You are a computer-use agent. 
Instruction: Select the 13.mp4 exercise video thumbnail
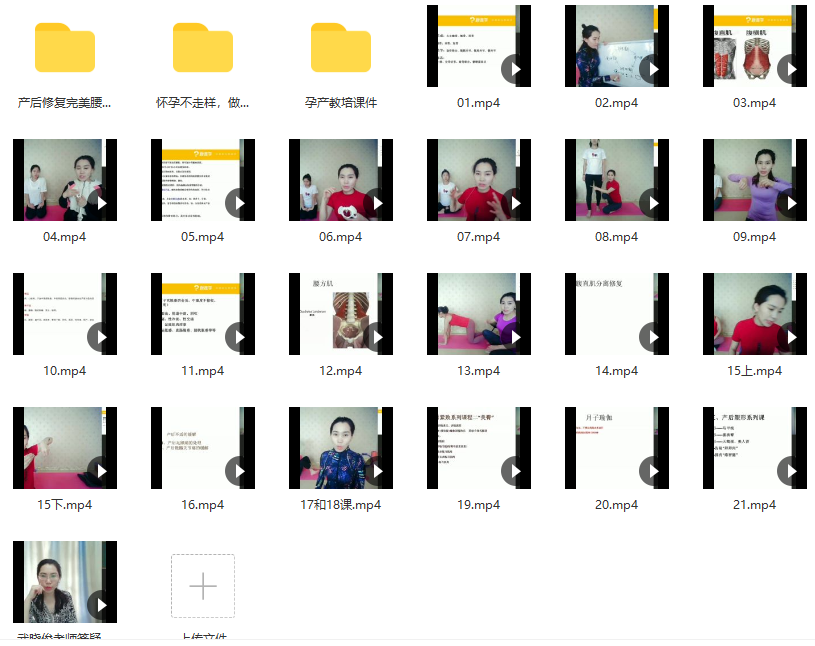pos(479,314)
